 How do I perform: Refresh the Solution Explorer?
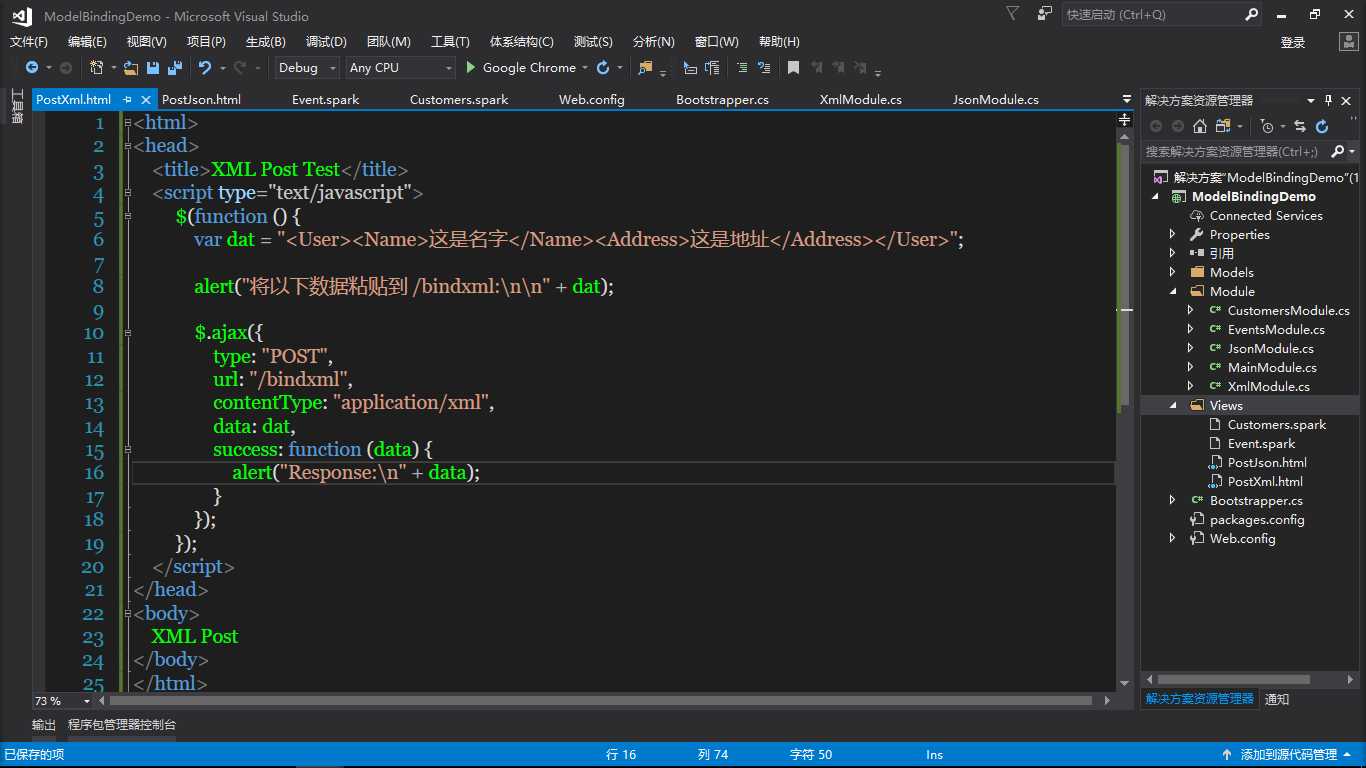click(1322, 126)
